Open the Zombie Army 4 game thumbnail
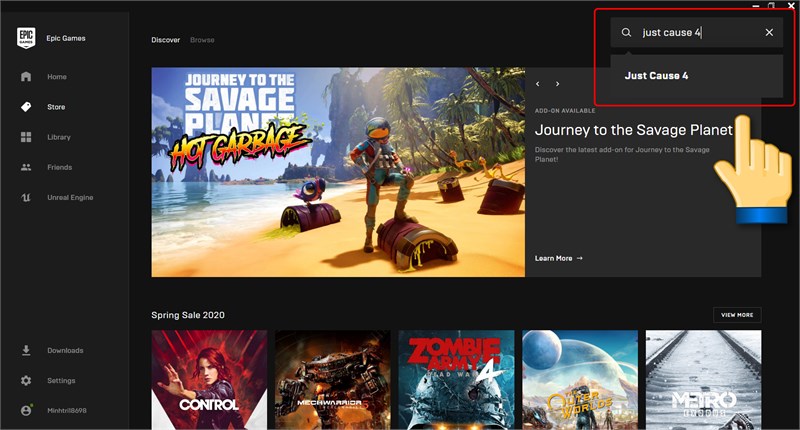The height and width of the screenshot is (430, 800). (456, 380)
